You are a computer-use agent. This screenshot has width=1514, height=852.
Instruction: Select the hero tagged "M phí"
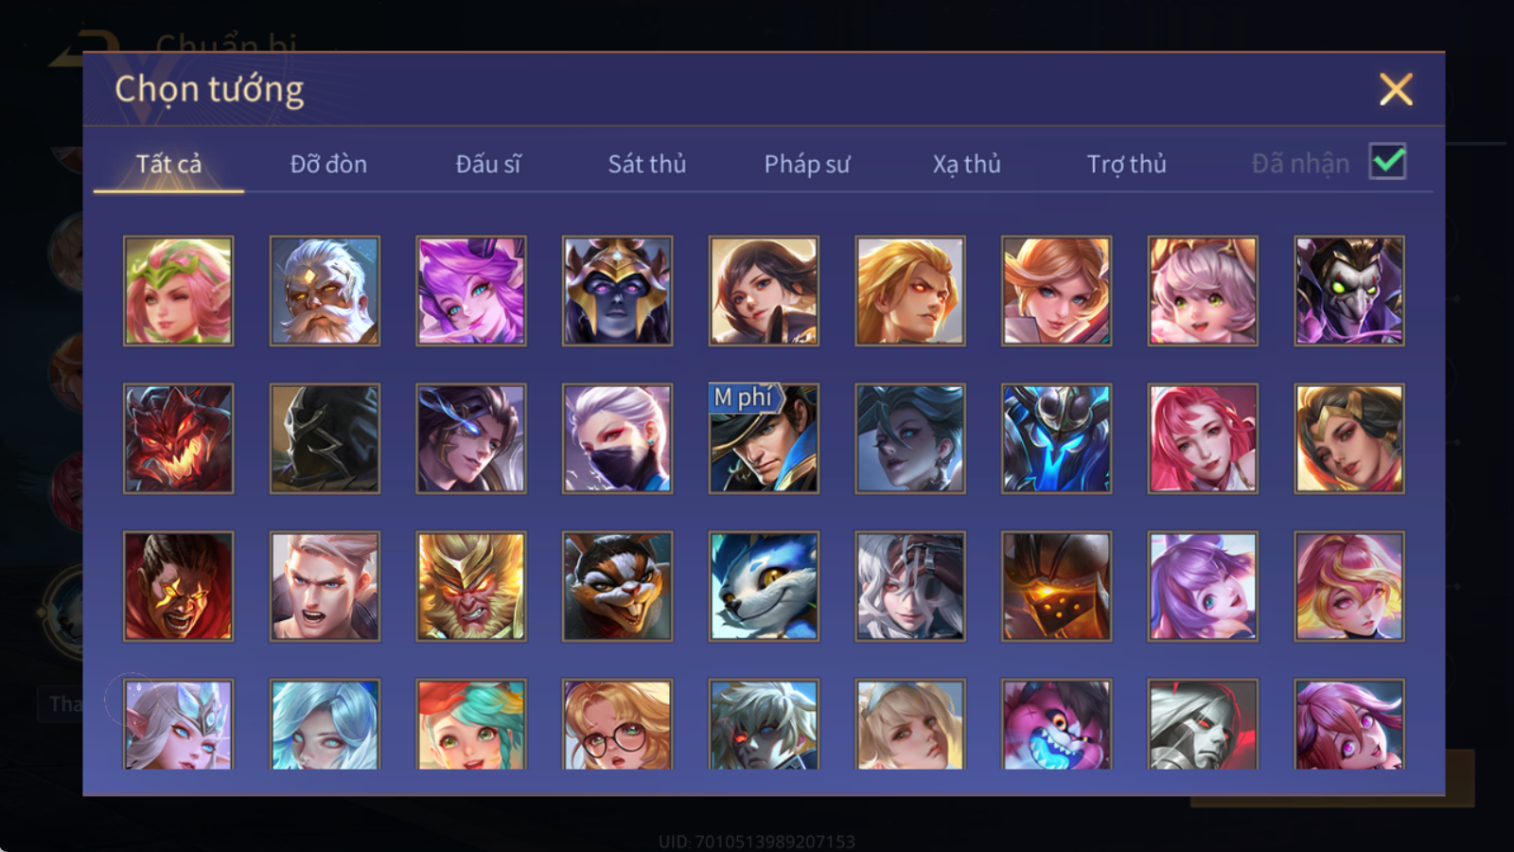click(x=764, y=438)
